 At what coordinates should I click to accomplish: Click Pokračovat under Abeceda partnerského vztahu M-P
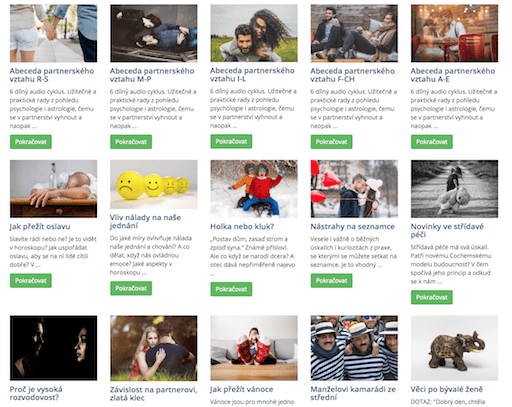[x=131, y=142]
